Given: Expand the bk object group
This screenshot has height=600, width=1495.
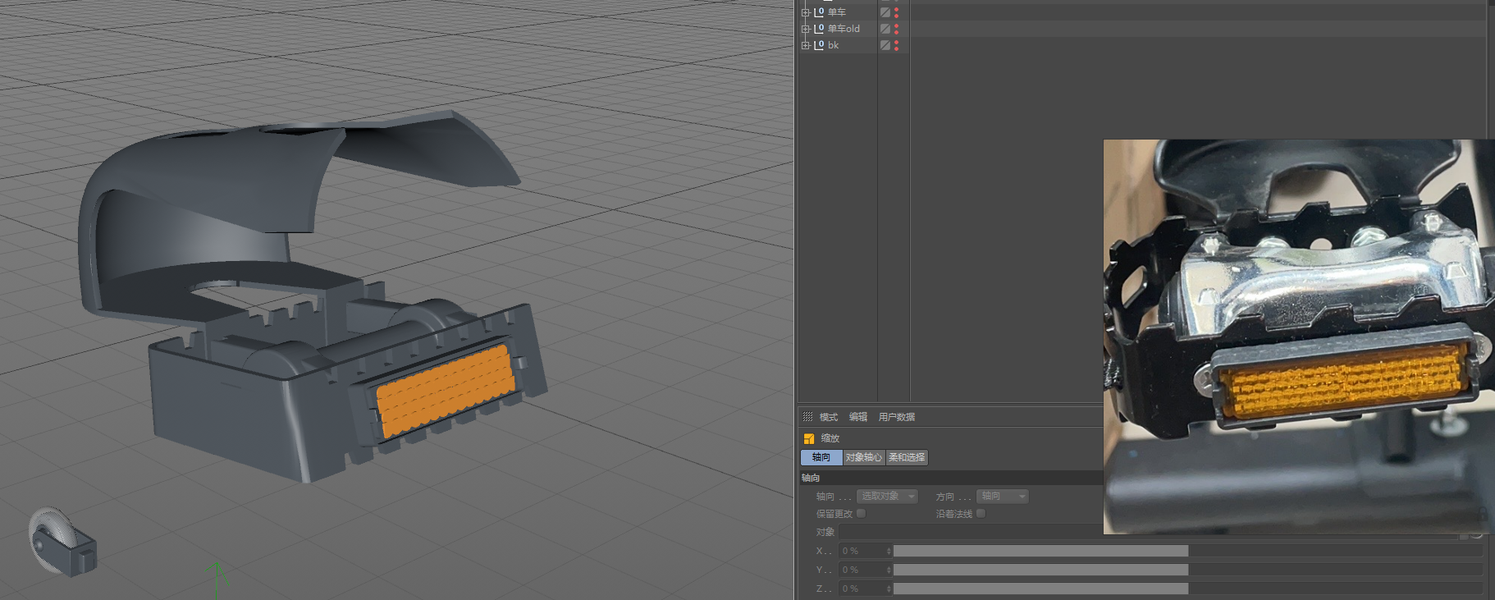Looking at the screenshot, I should pos(805,46).
